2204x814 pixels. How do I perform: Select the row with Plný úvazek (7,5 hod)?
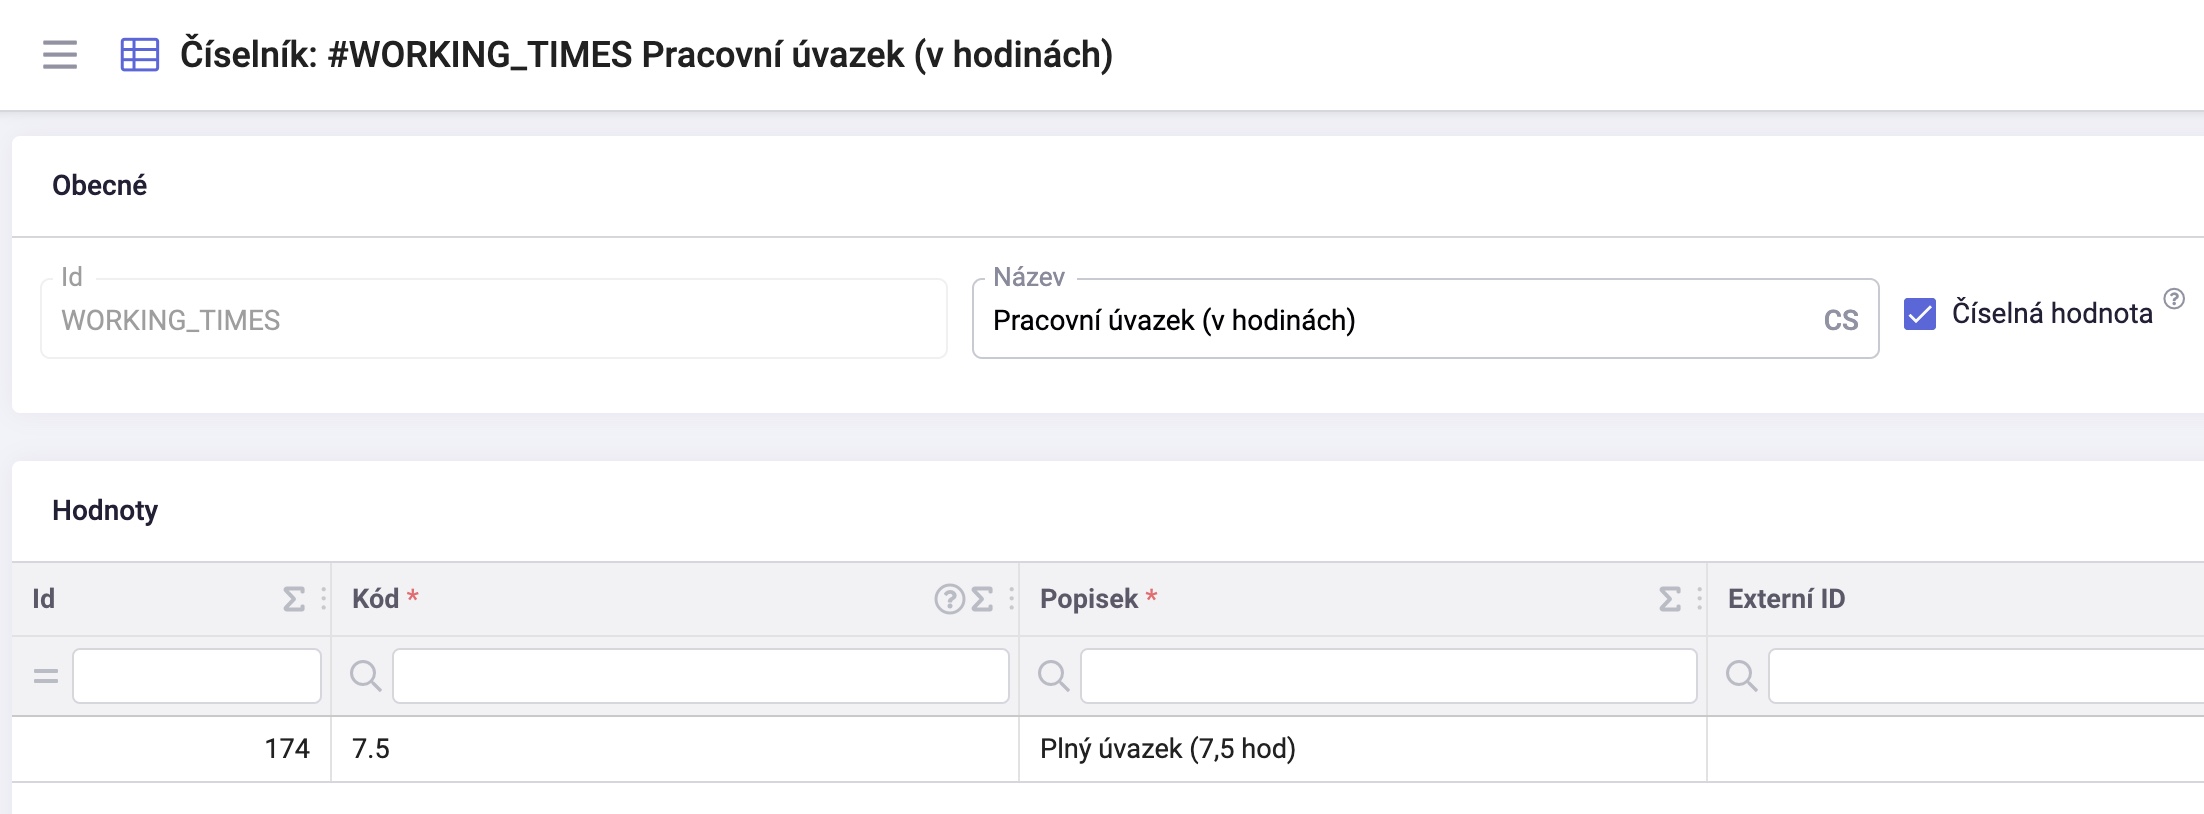click(1108, 749)
